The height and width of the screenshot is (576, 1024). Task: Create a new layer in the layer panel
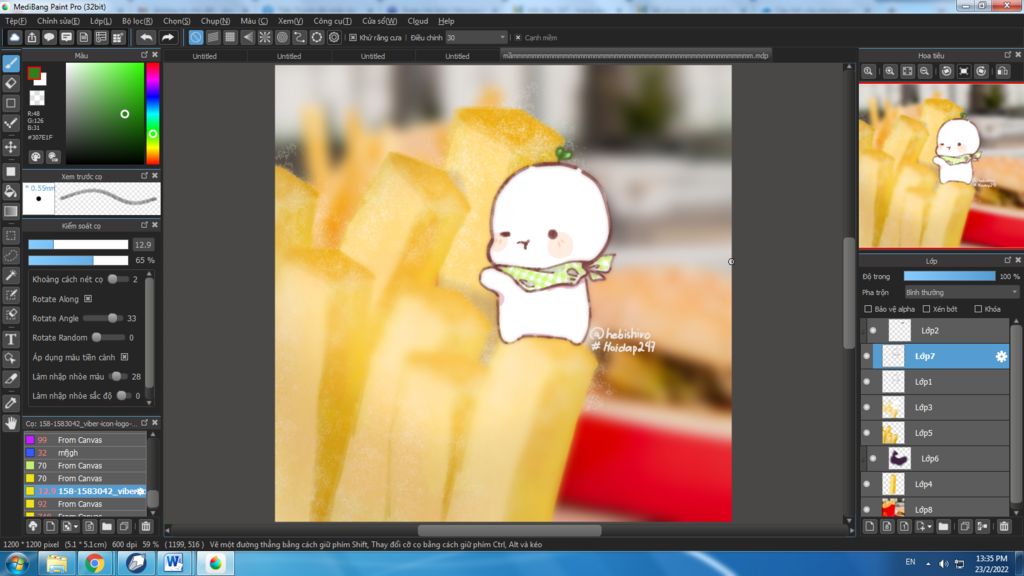coord(870,526)
